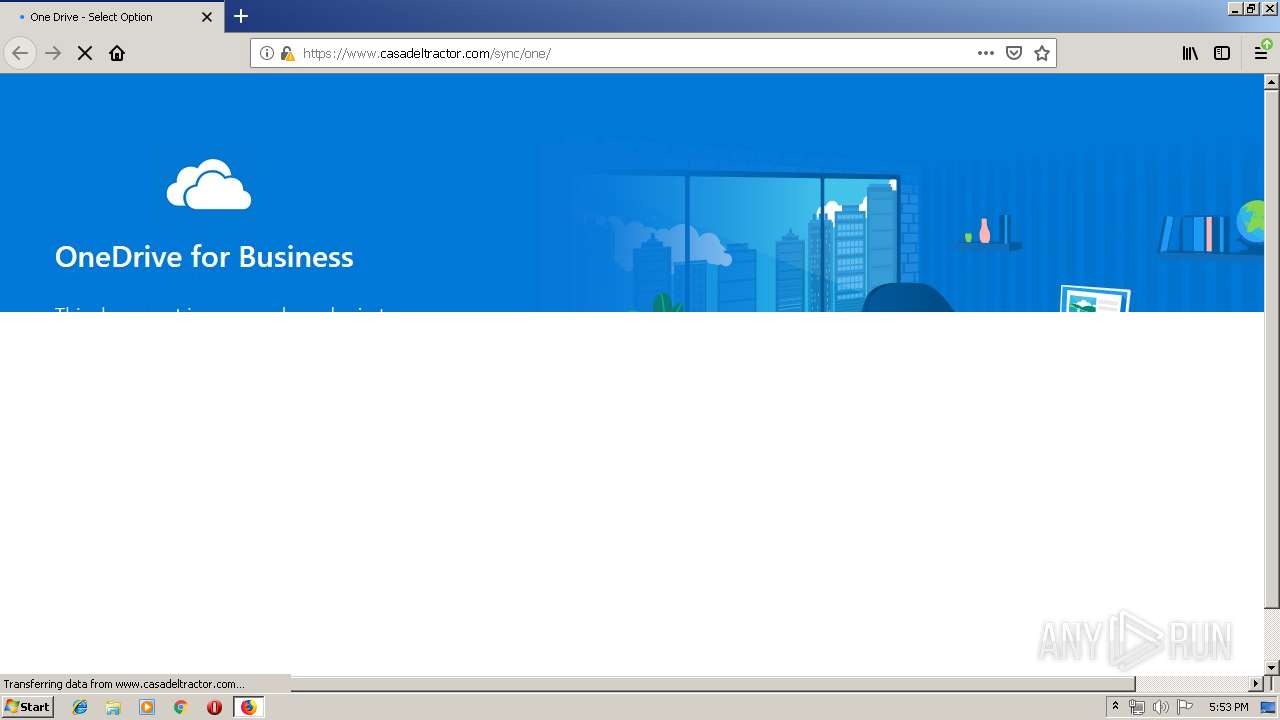The height and width of the screenshot is (720, 1280).
Task: Click the vertical scrollbar down arrow
Action: pyautogui.click(x=1272, y=667)
